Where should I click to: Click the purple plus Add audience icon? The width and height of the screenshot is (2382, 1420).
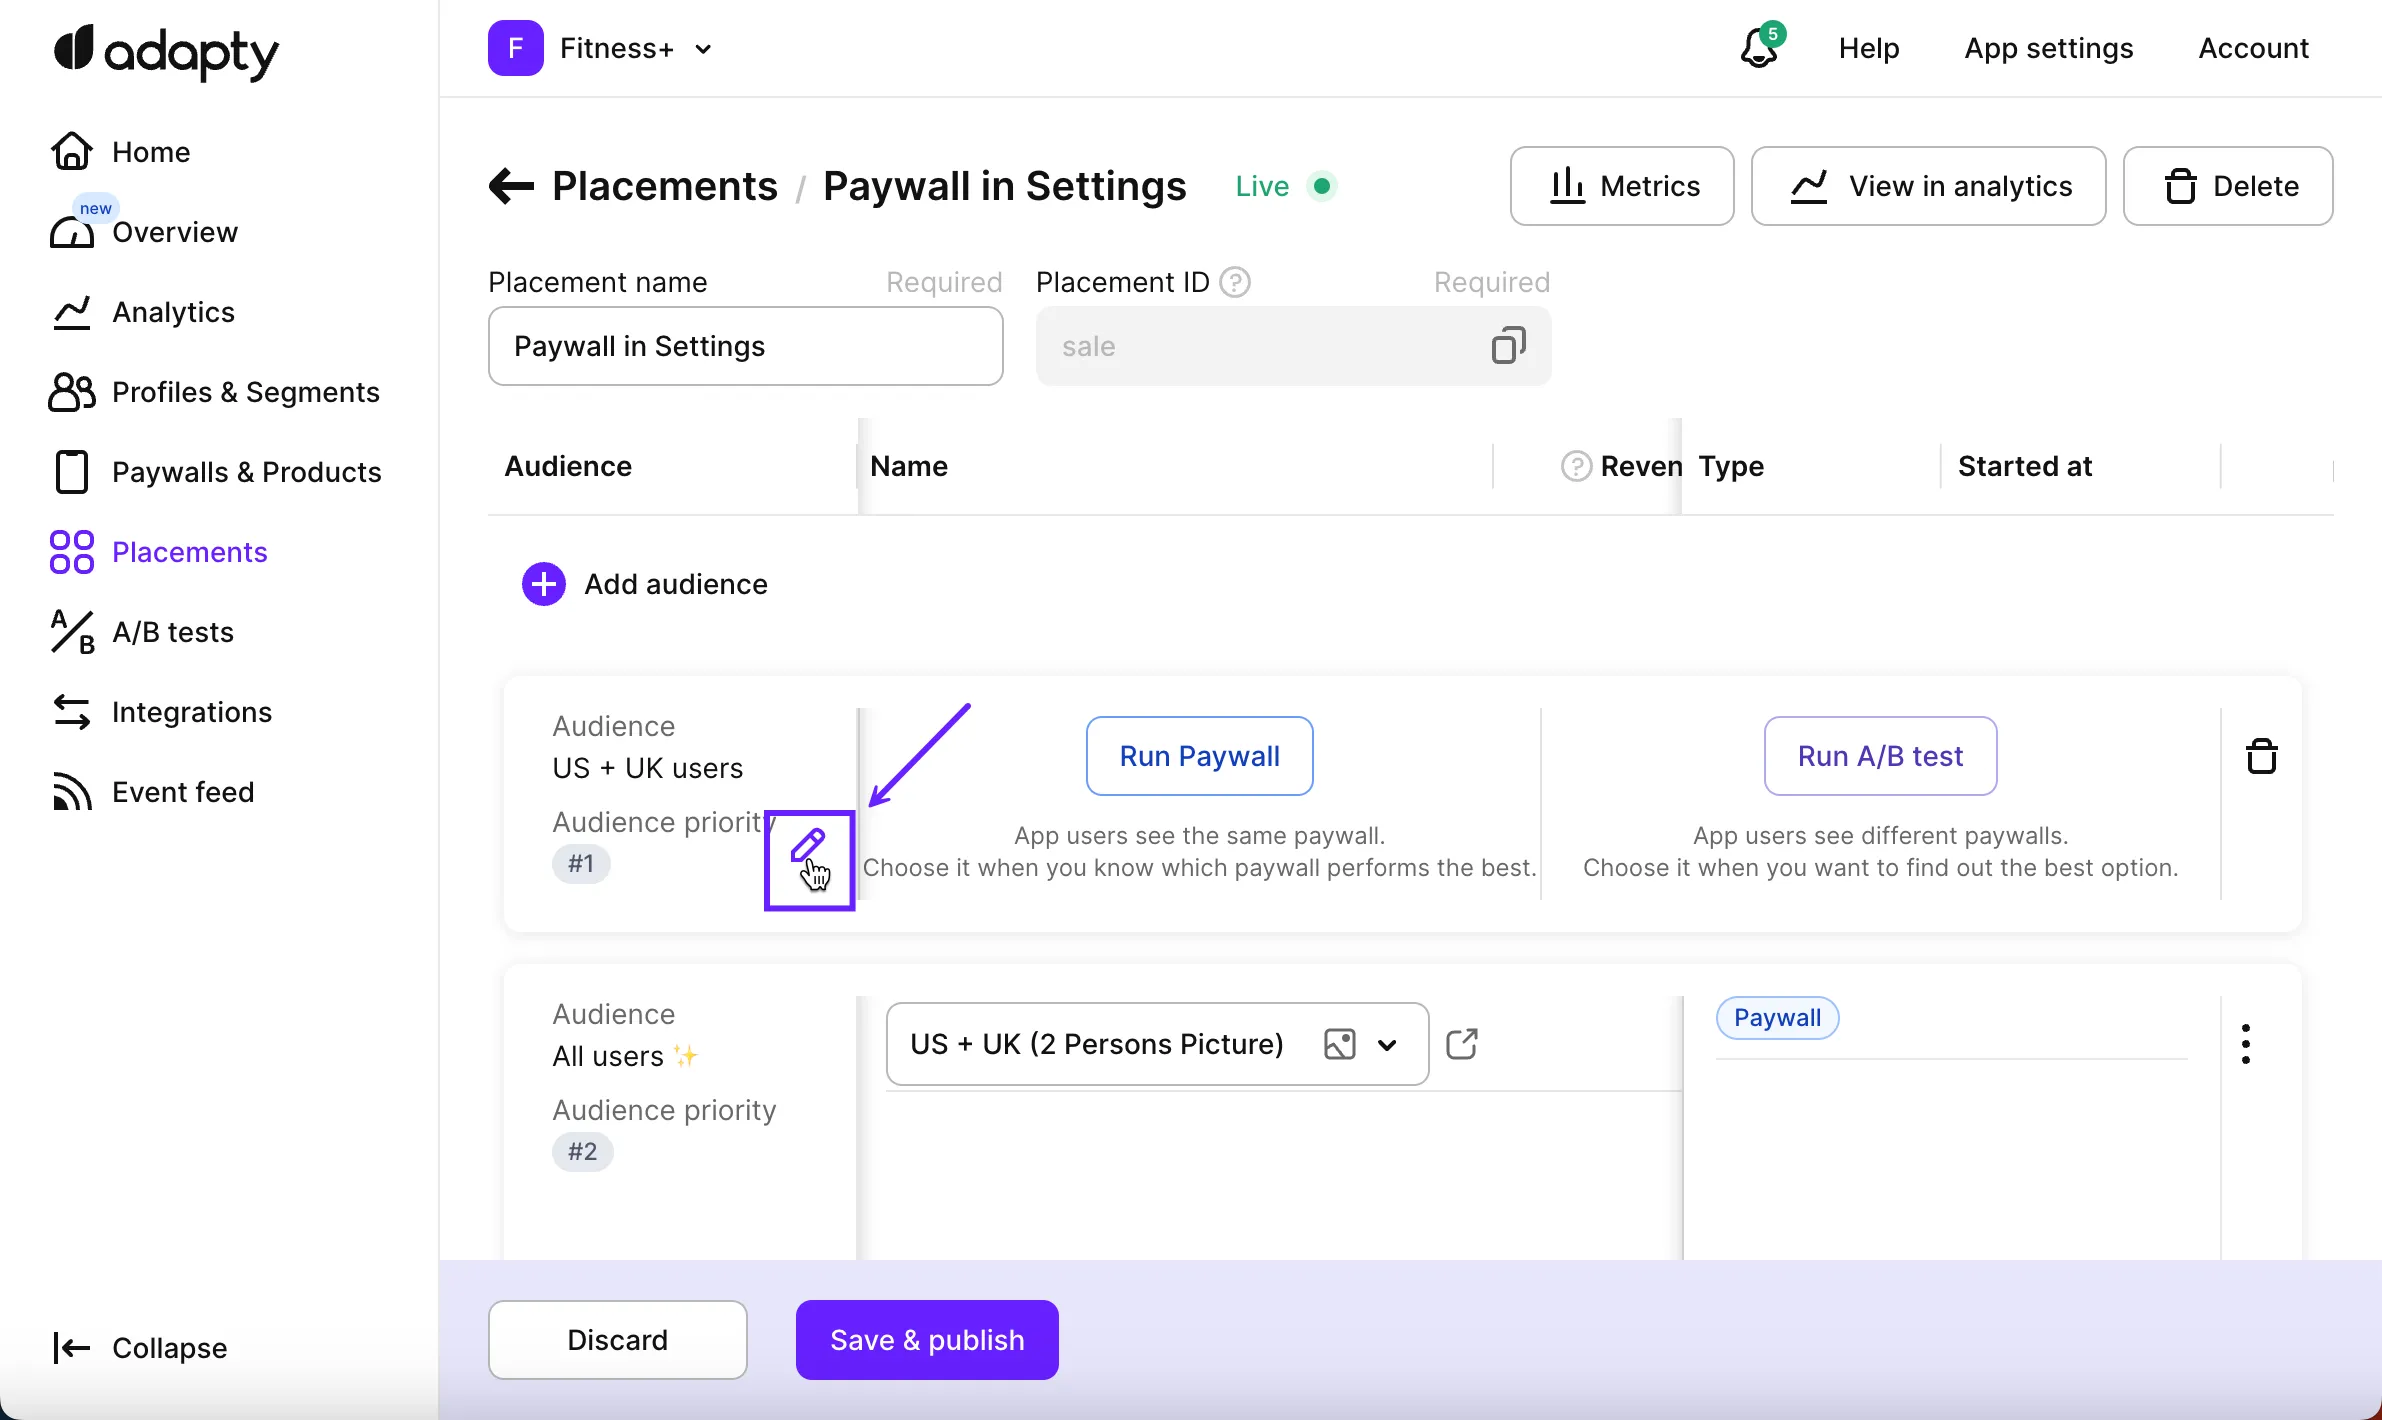coord(544,584)
